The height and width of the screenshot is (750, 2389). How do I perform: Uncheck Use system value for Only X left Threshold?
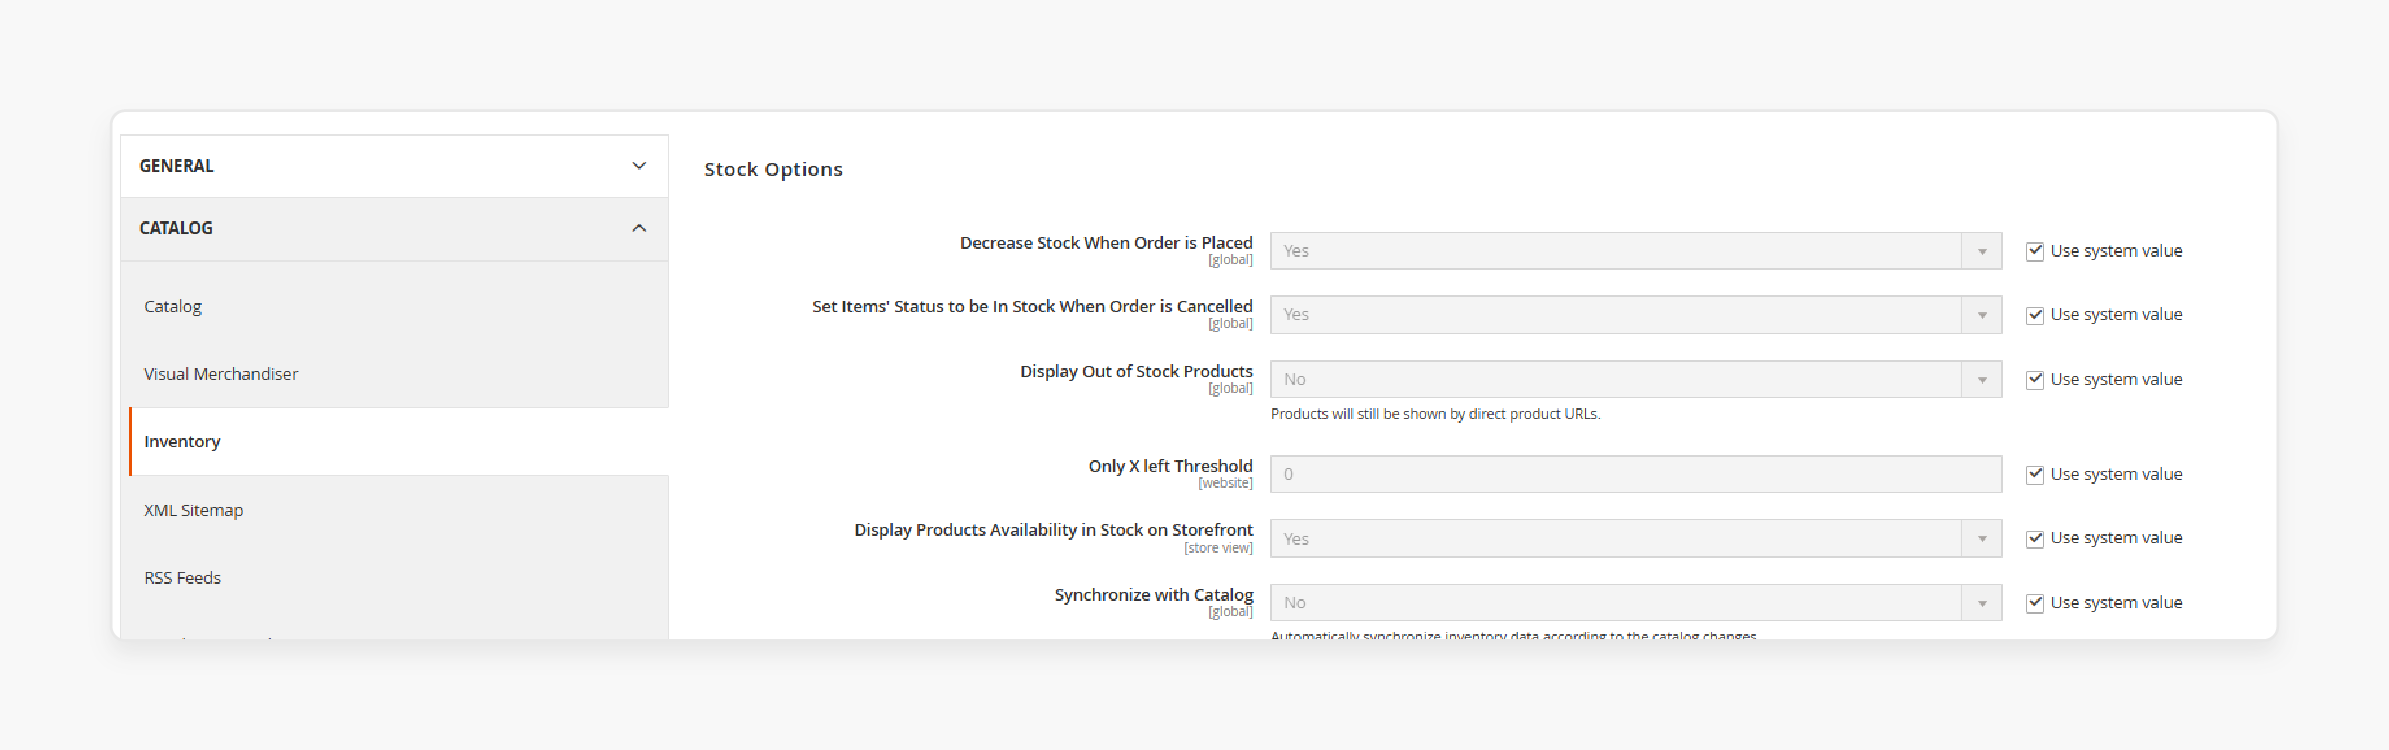(2035, 474)
